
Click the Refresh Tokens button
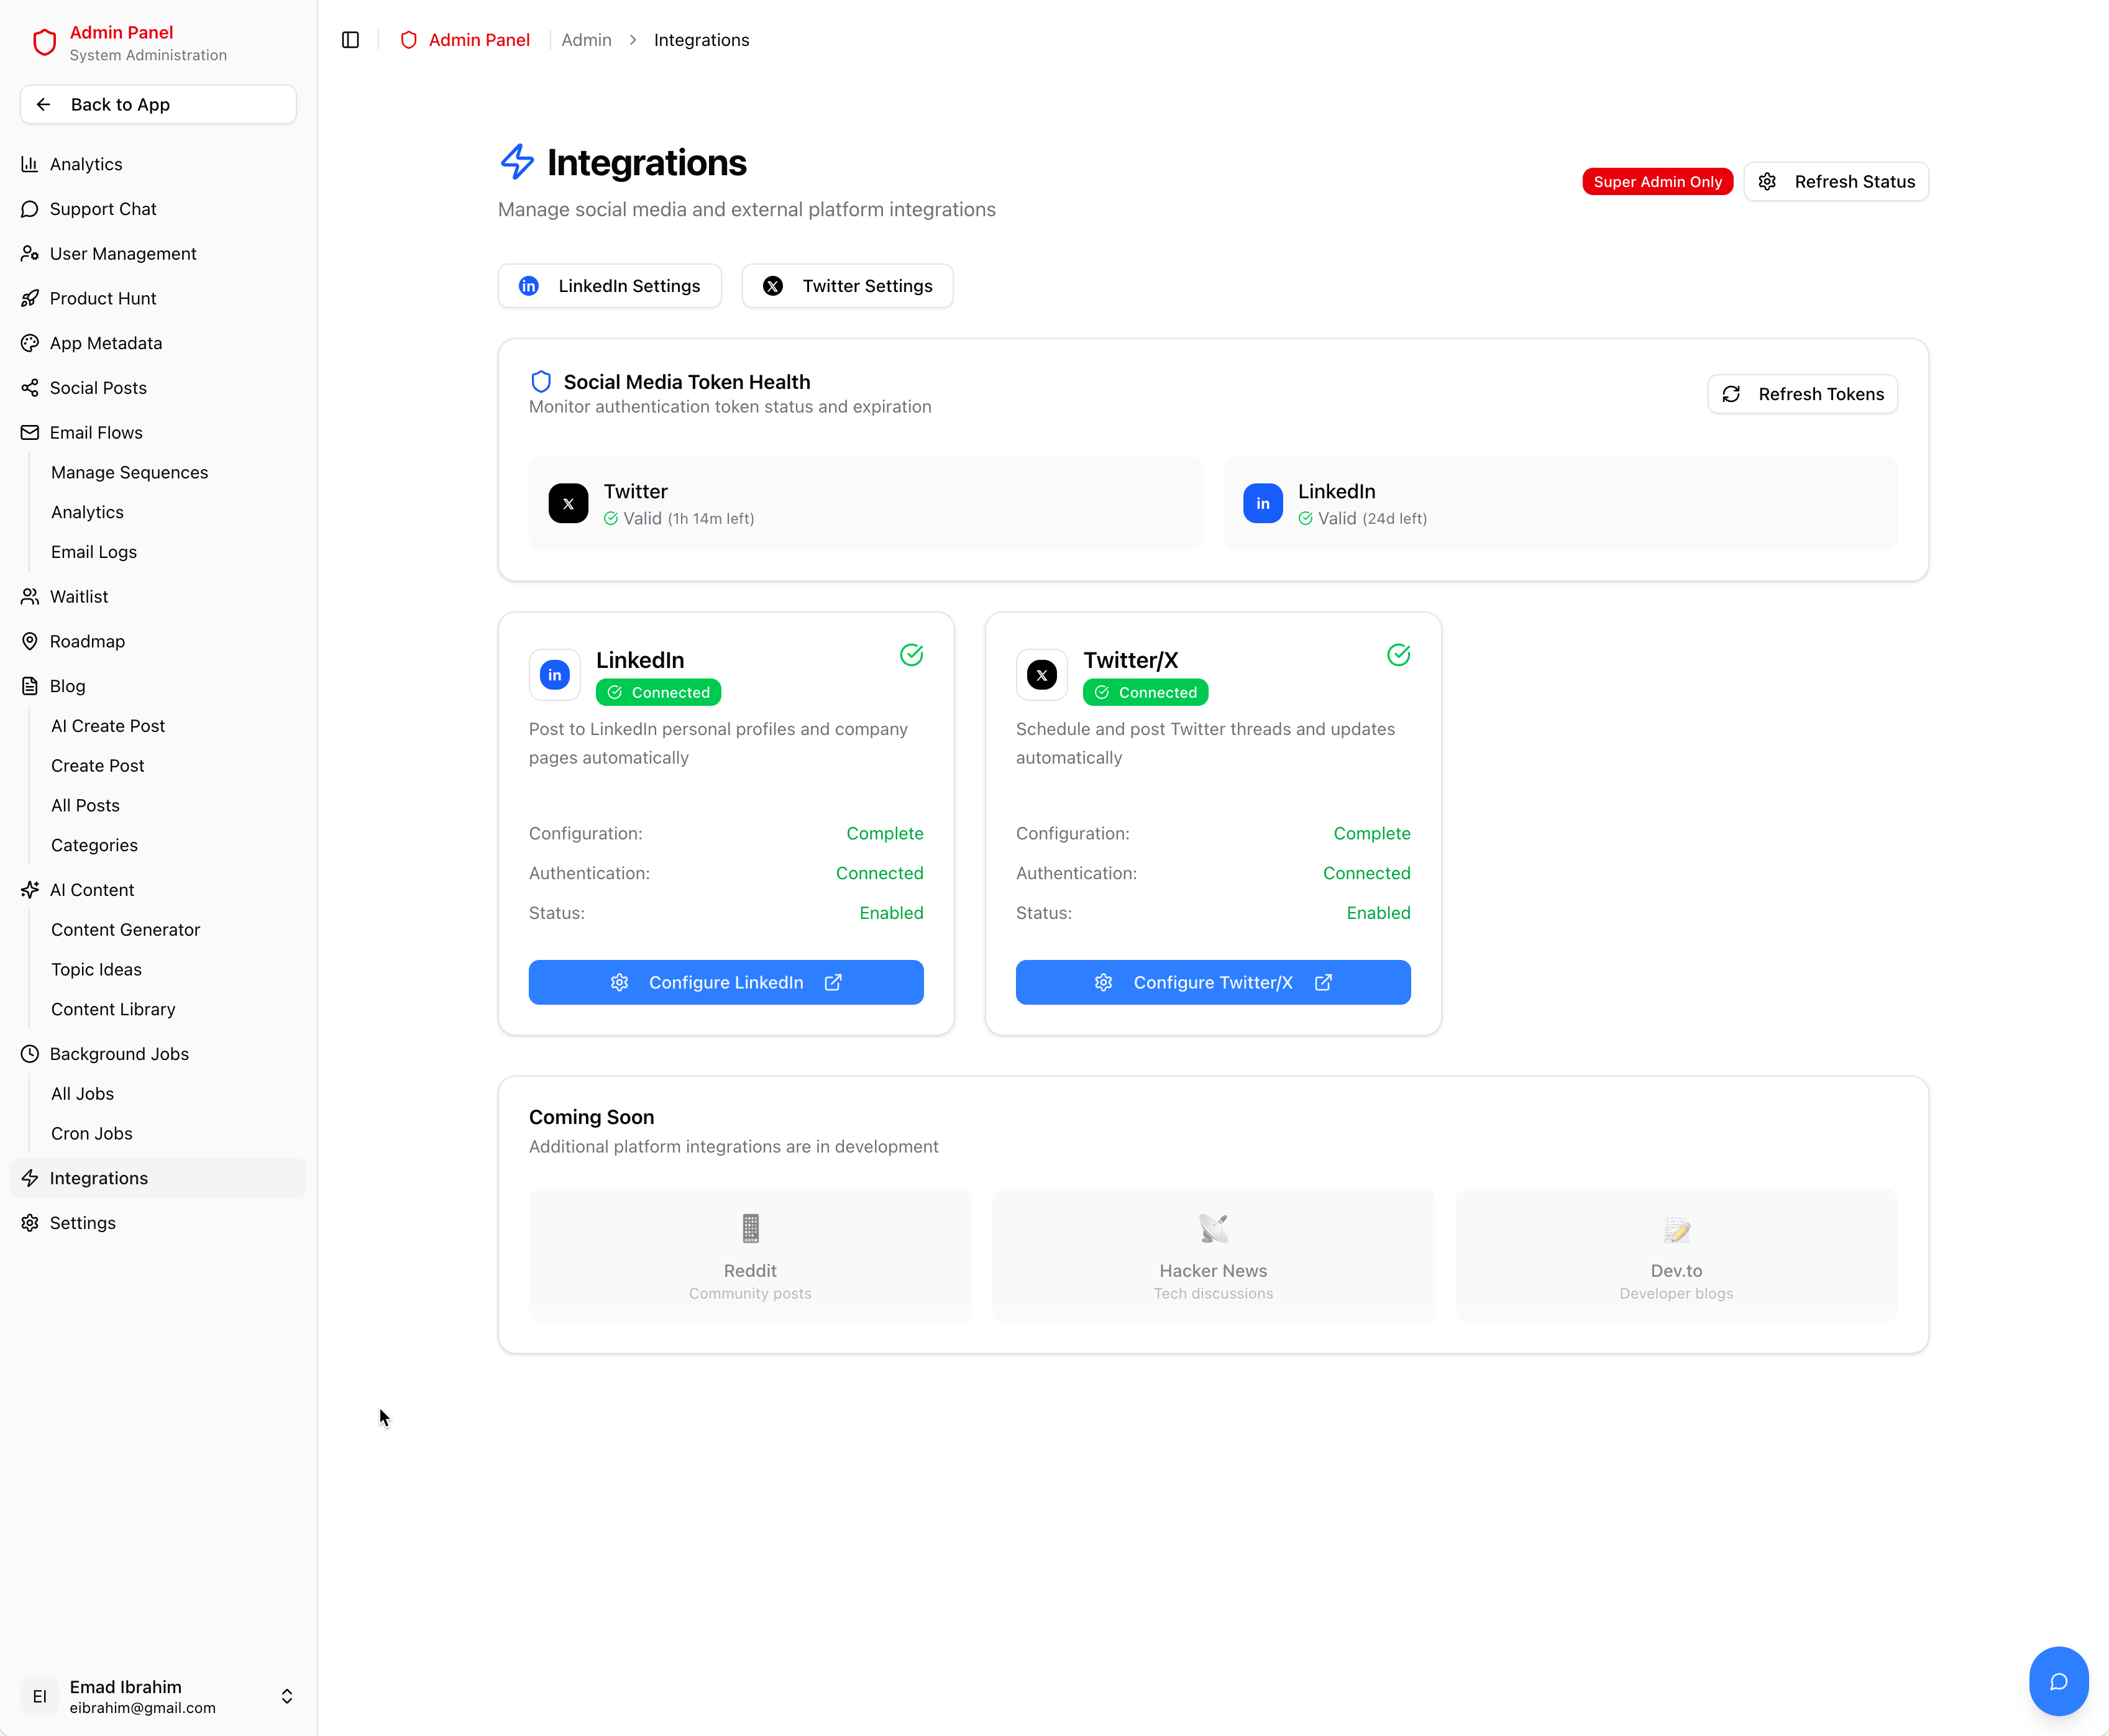click(x=1801, y=393)
